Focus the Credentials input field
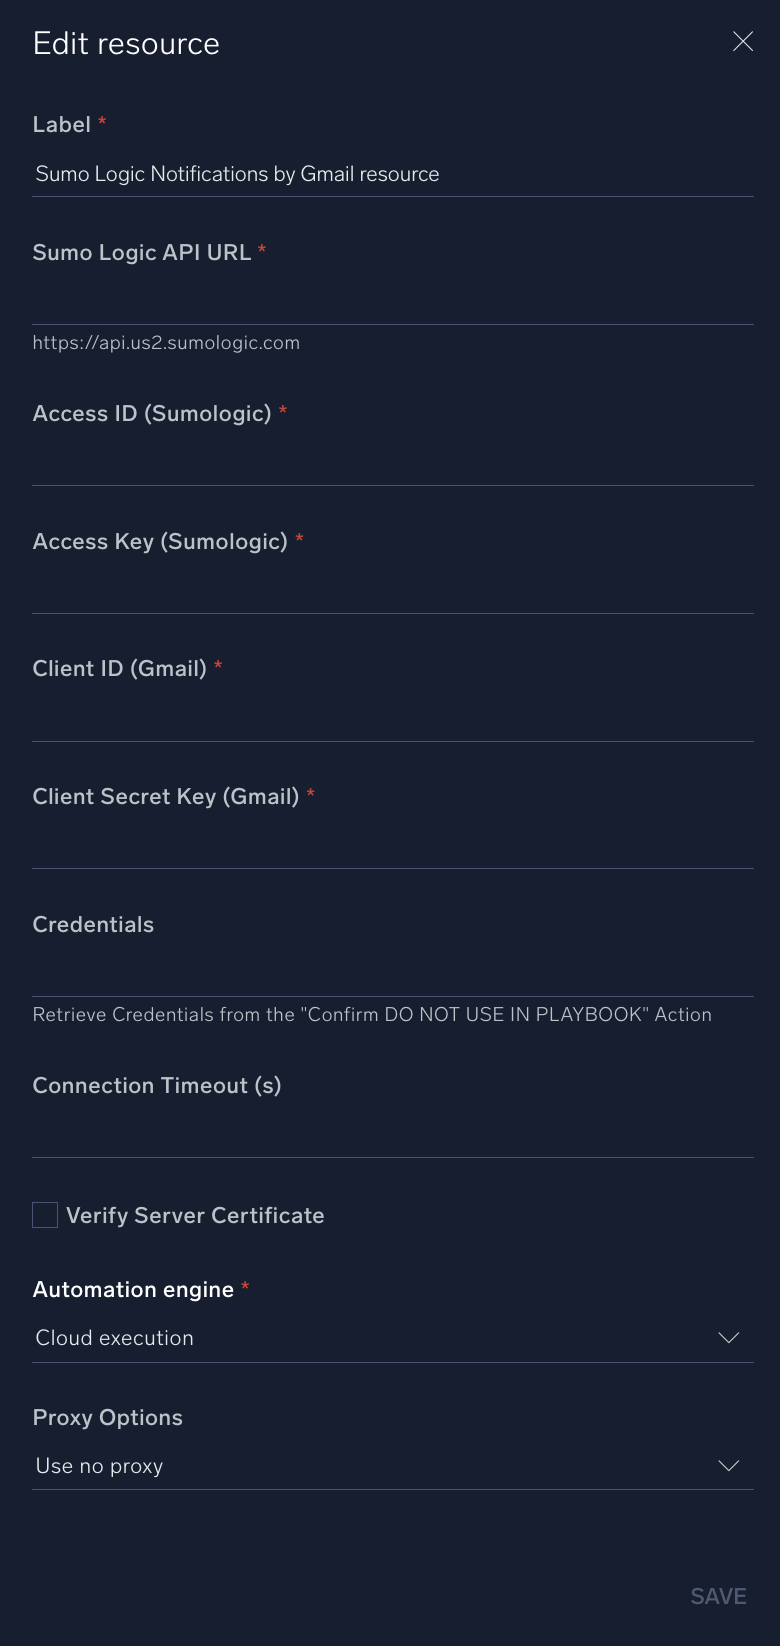This screenshot has height=1646, width=780. (x=393, y=975)
